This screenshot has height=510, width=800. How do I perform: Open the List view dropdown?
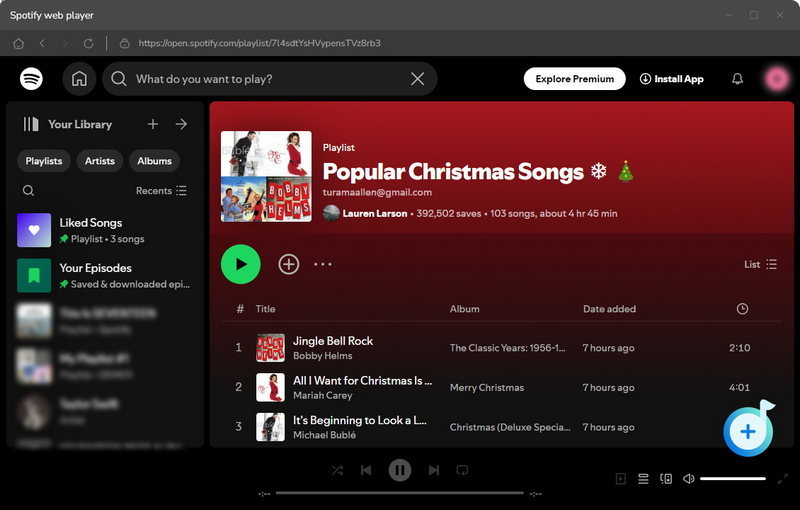[x=760, y=264]
